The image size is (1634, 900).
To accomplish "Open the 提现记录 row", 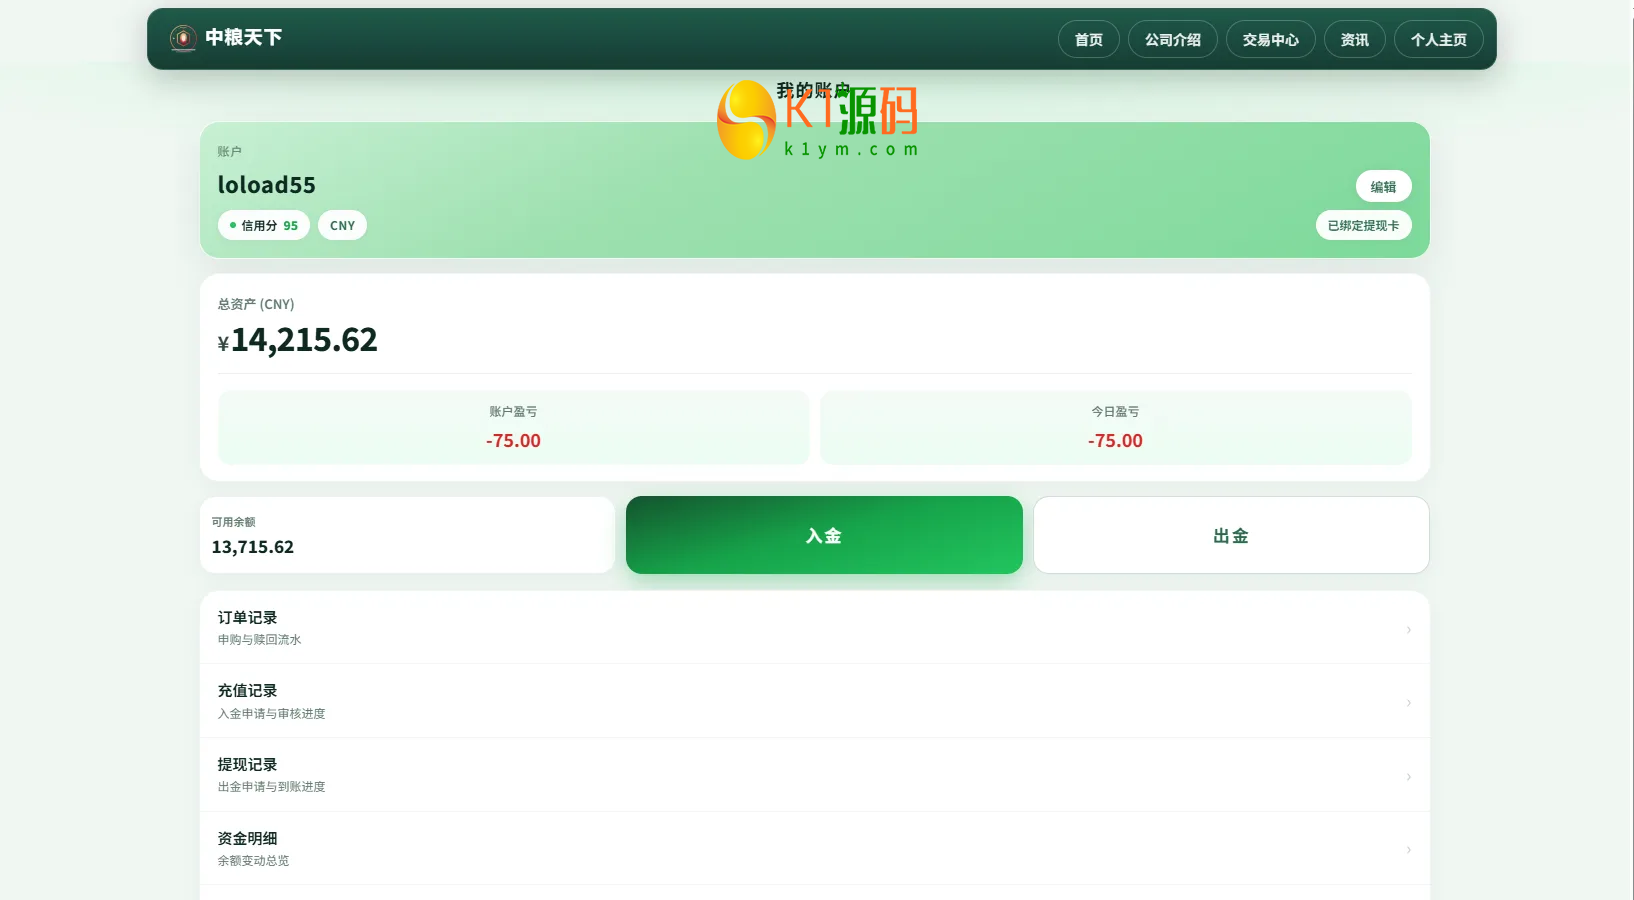I will 815,775.
